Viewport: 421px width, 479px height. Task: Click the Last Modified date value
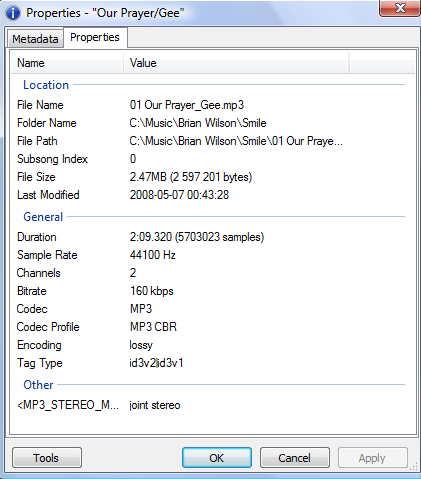pyautogui.click(x=179, y=195)
